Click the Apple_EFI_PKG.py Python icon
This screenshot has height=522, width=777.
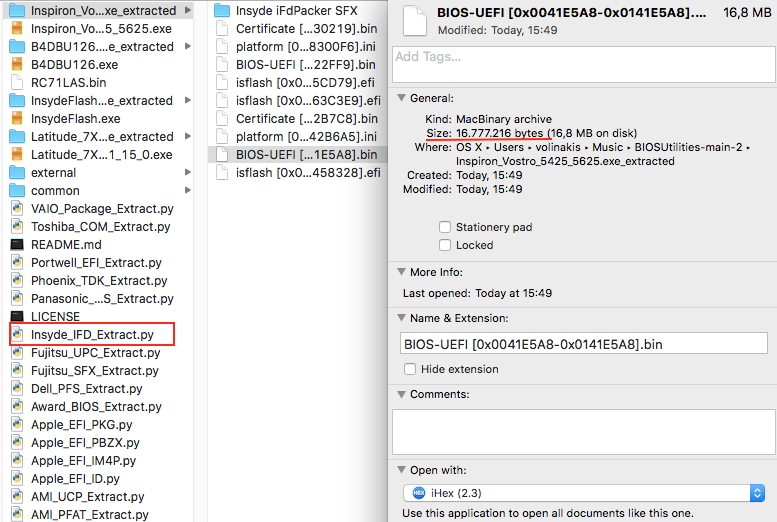pos(17,424)
